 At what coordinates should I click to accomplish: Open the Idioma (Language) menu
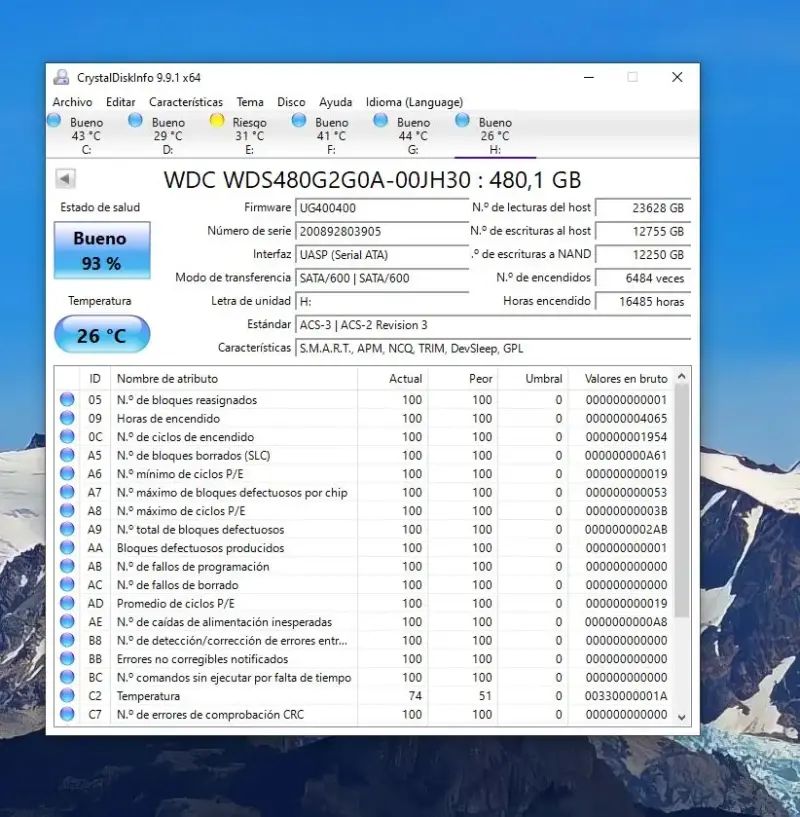pos(414,102)
